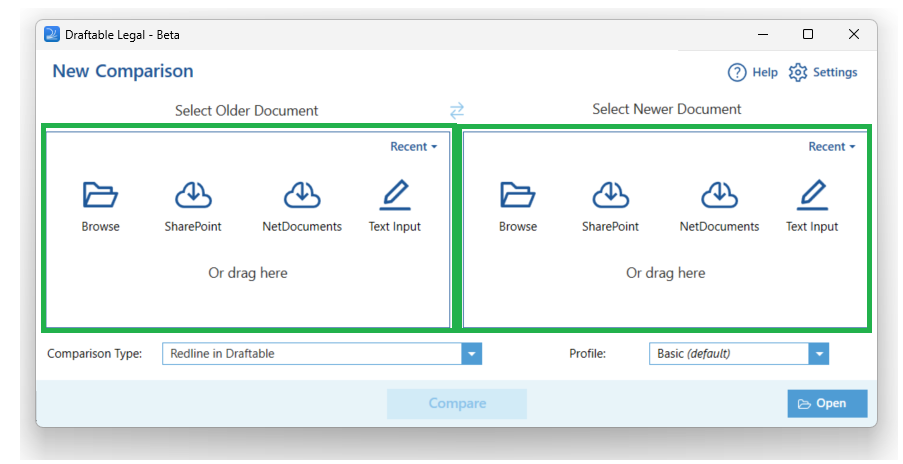Click SharePoint cloud icon for newer document

[x=610, y=195]
